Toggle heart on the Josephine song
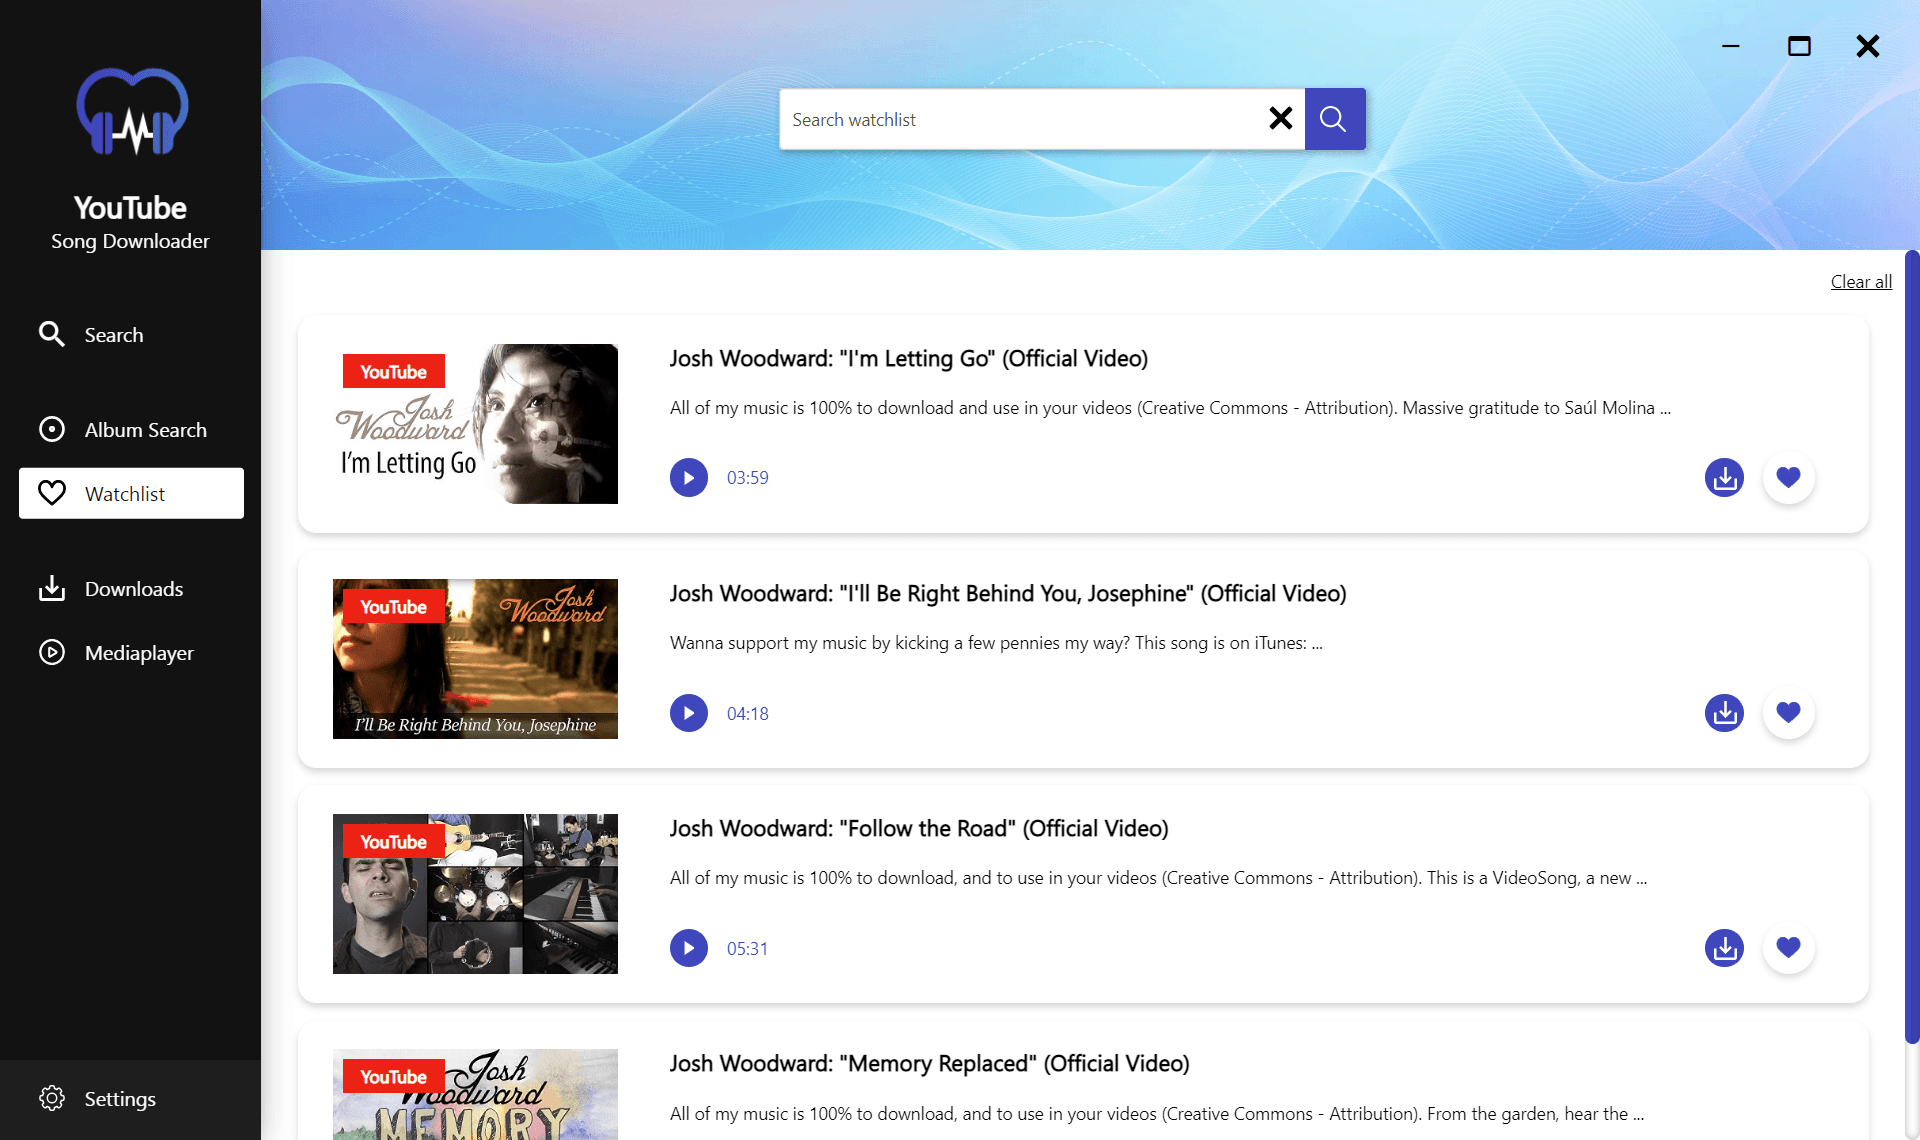 (1788, 713)
